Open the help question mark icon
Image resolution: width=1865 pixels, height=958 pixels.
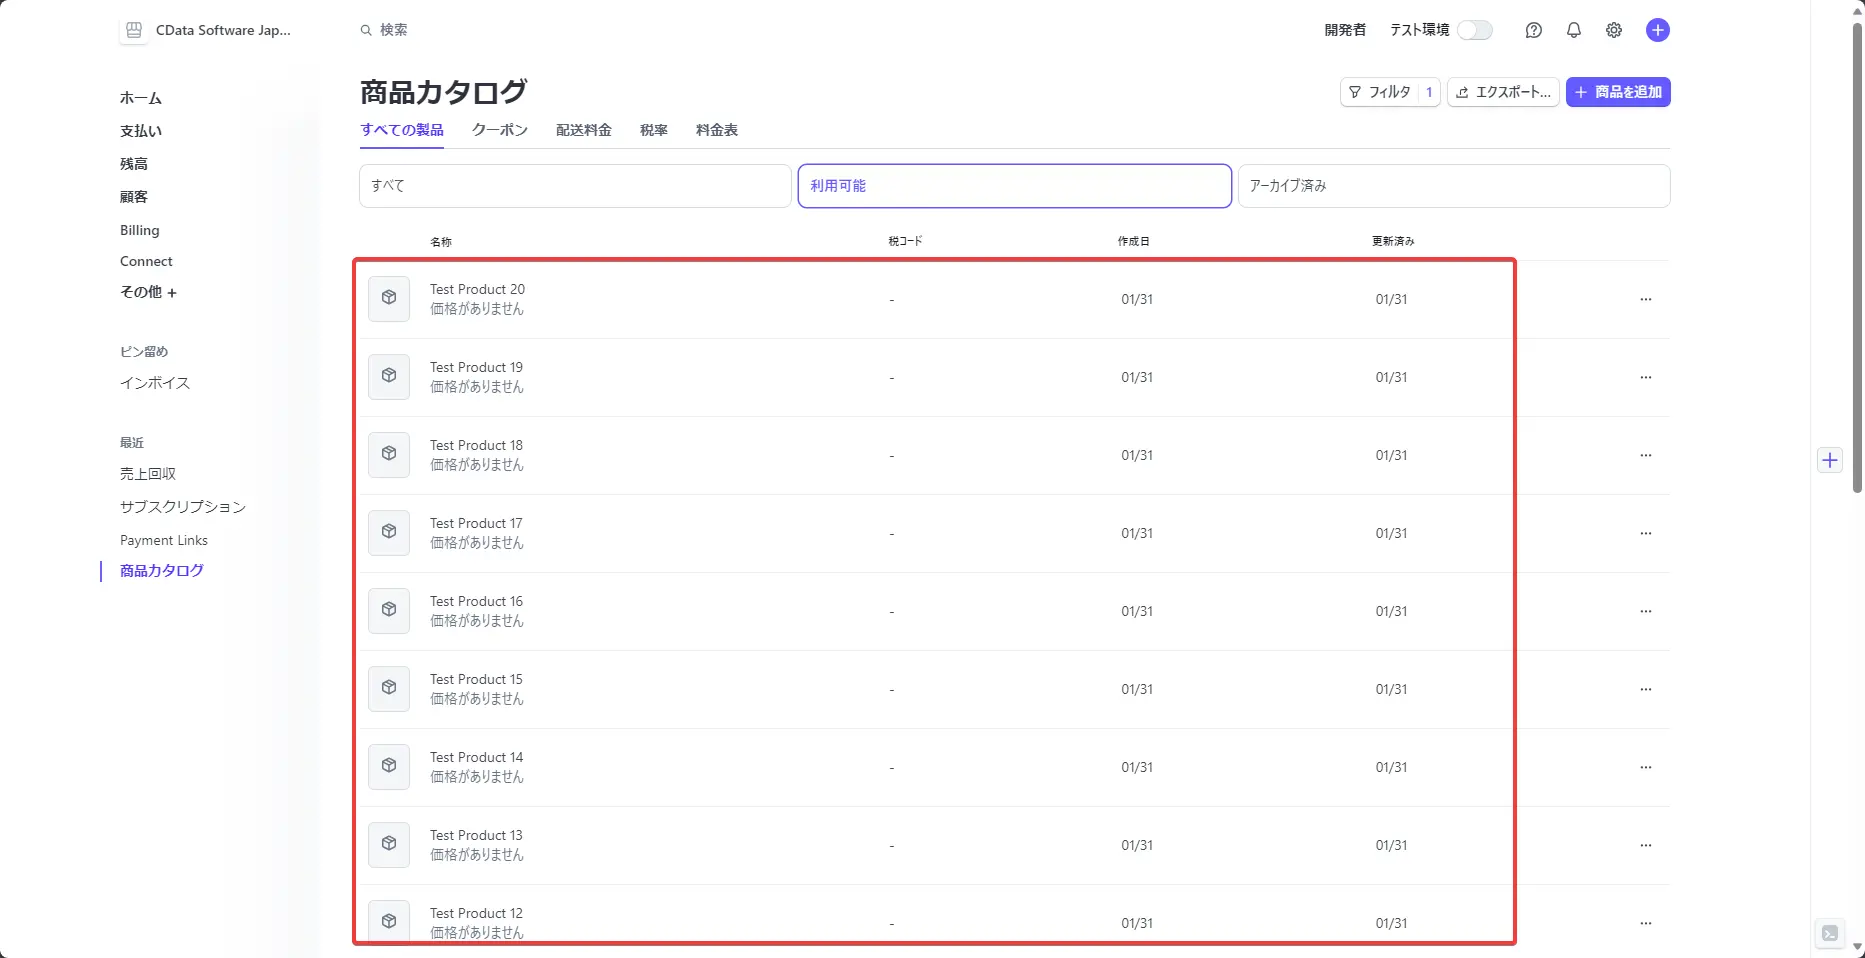click(x=1533, y=30)
